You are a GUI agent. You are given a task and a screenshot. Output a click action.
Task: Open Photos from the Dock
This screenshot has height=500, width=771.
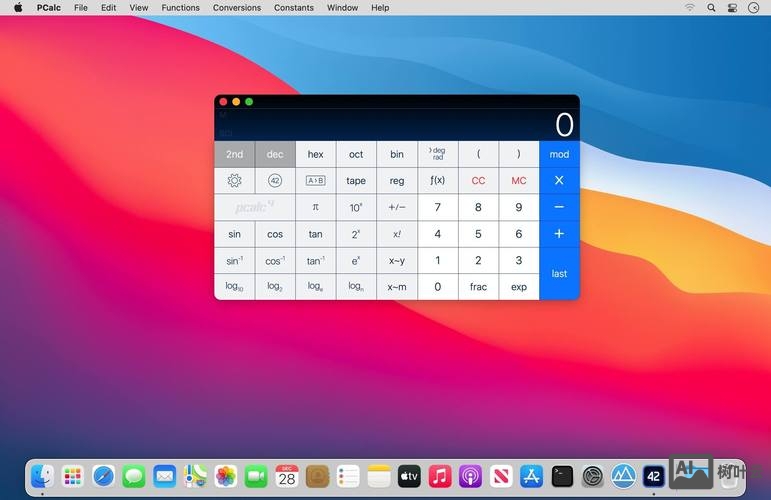[226, 476]
